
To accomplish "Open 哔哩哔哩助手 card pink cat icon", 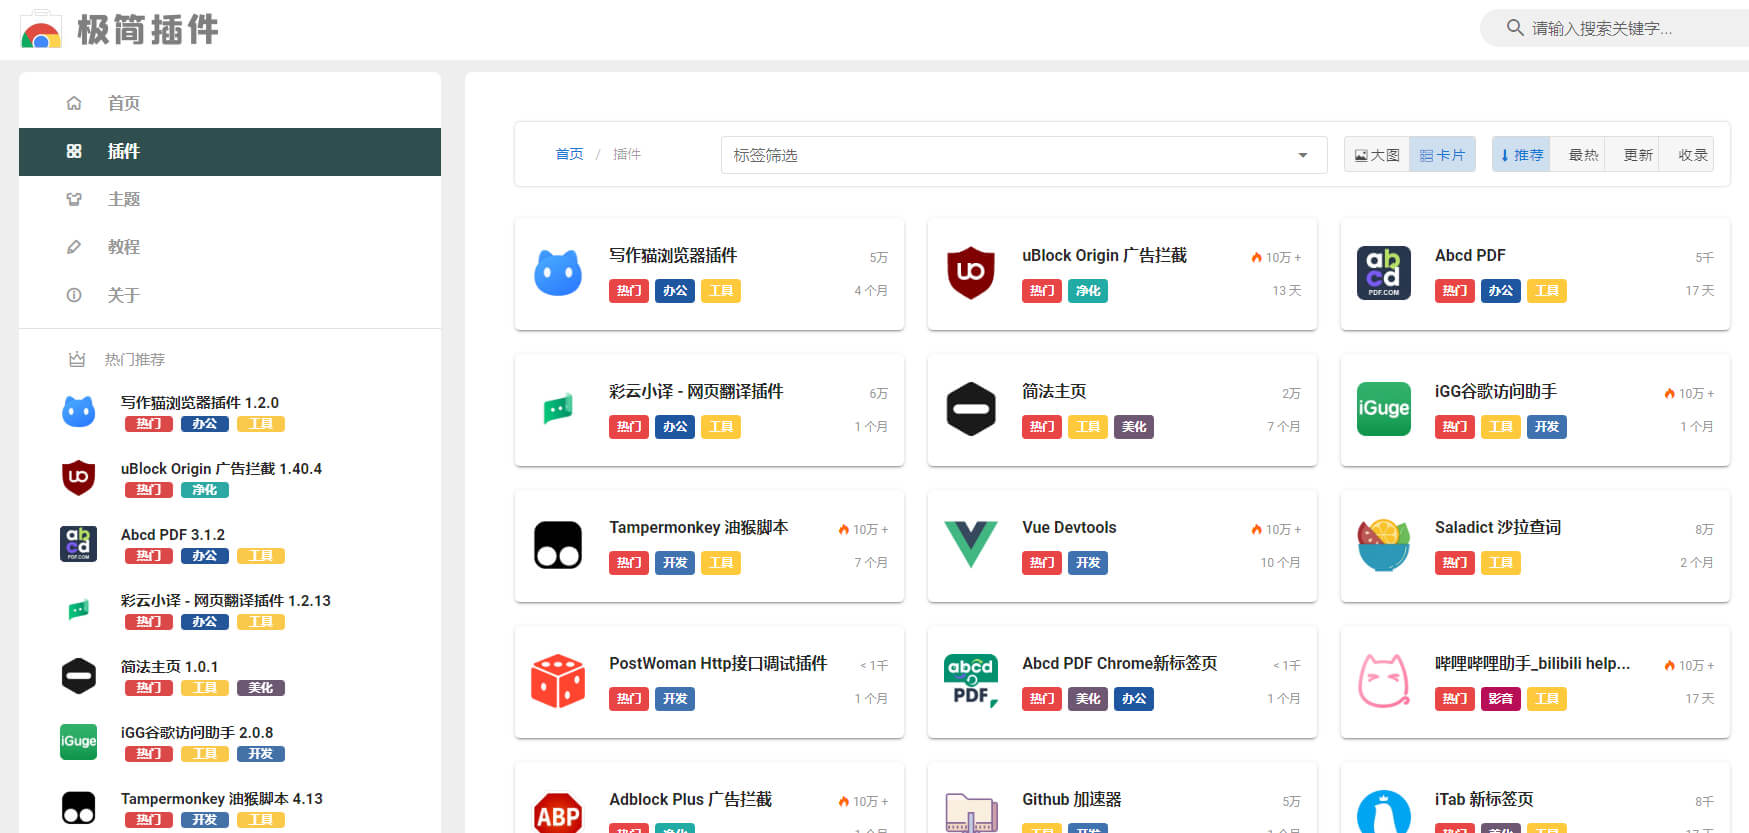I will click(1384, 681).
